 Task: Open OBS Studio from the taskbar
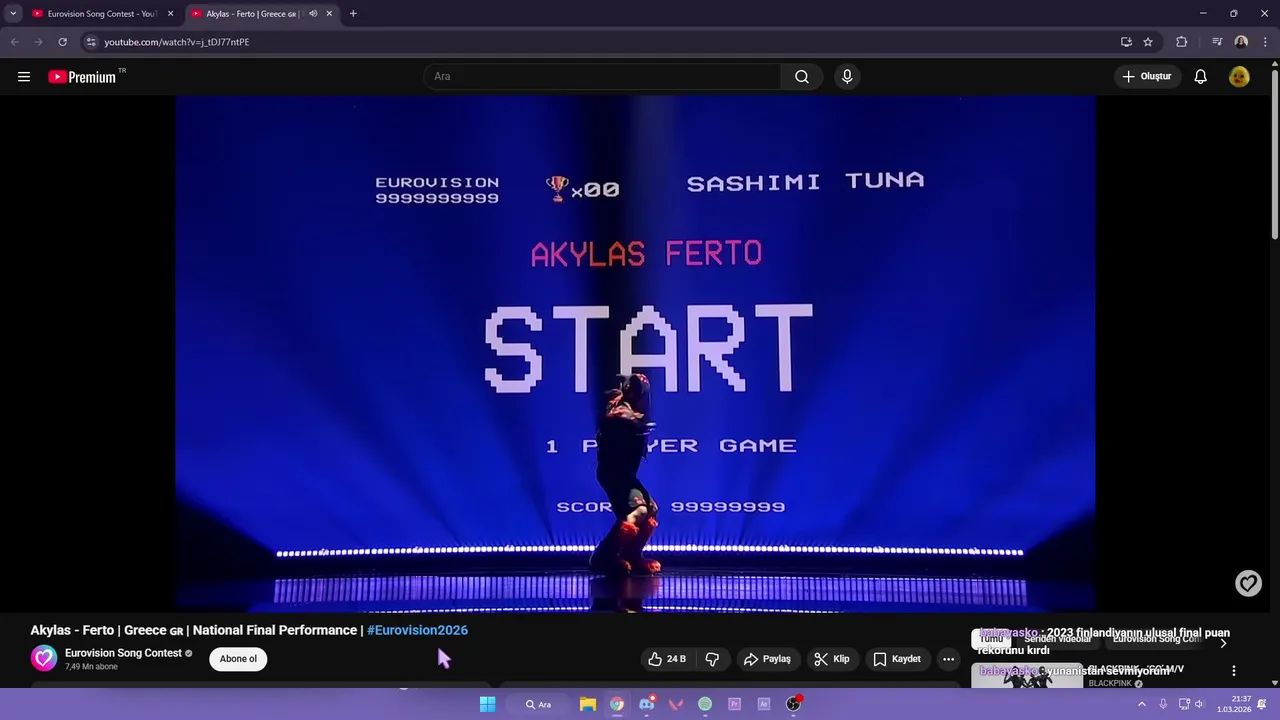pyautogui.click(x=793, y=704)
